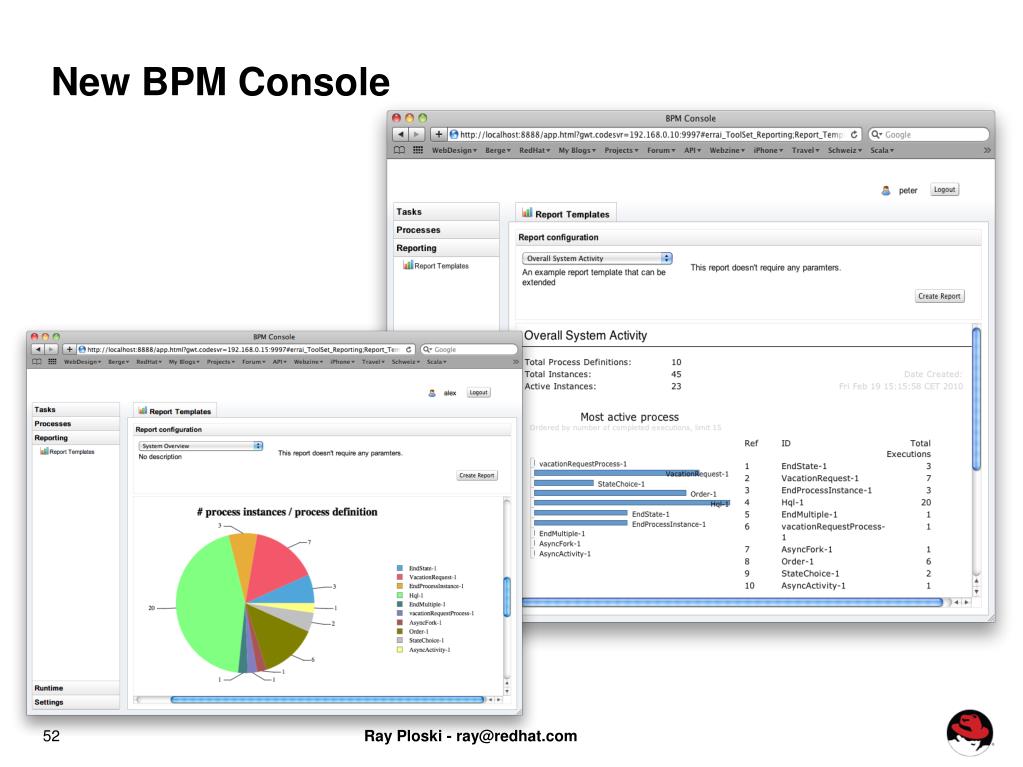Open iPhone bookmarks menu in the peter window
The image size is (1023, 767).
(x=768, y=150)
